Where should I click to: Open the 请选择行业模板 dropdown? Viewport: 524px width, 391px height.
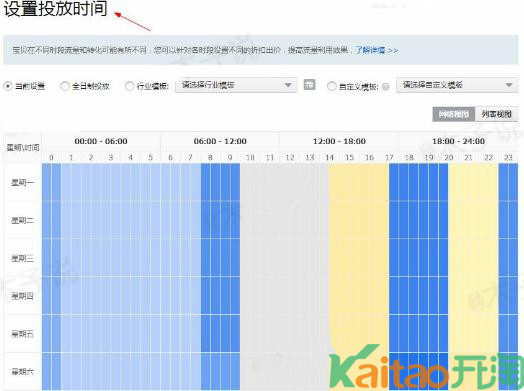coord(236,85)
